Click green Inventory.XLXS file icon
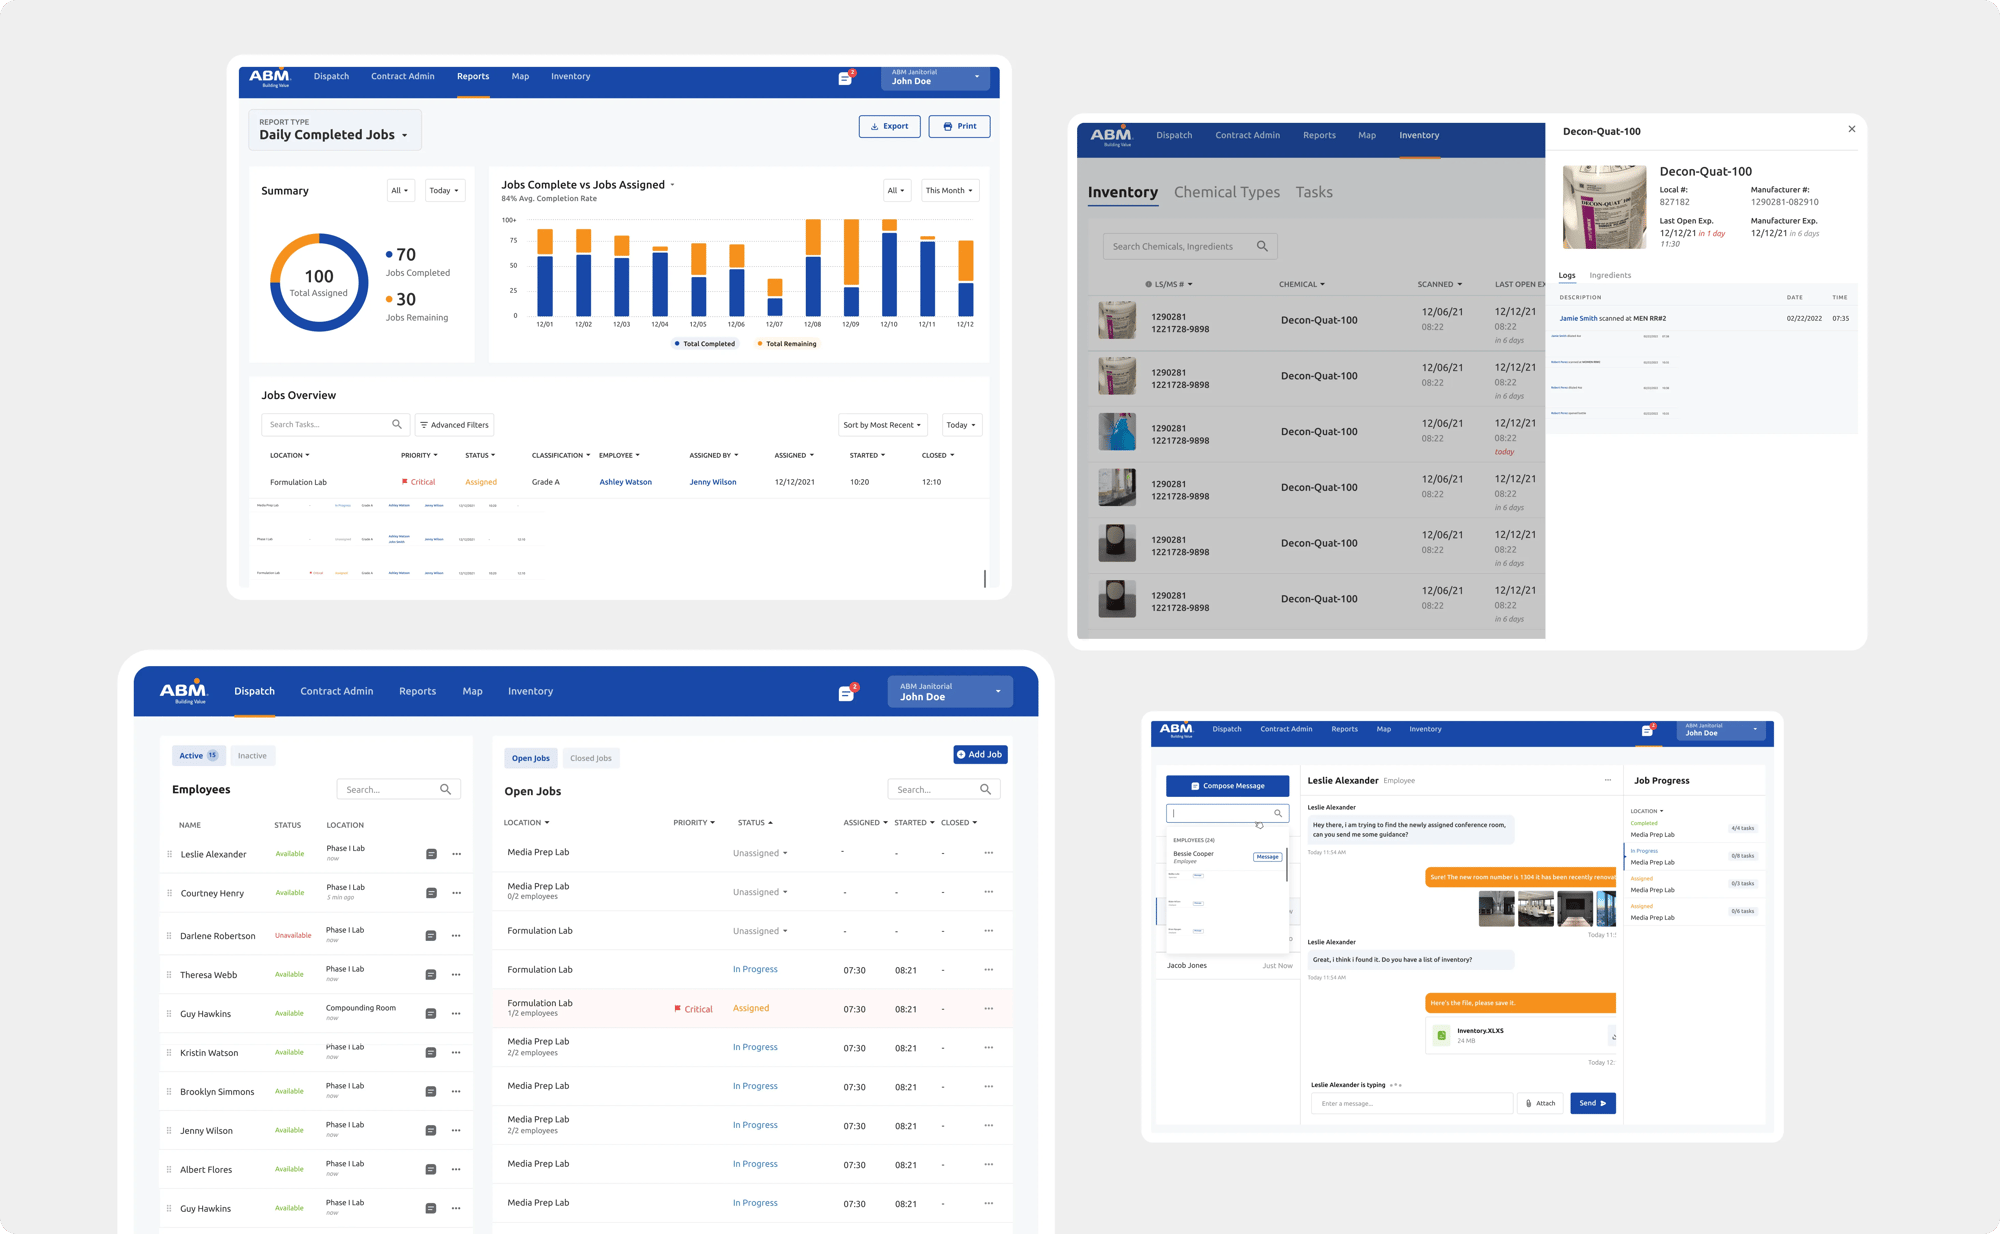 click(x=1442, y=1035)
